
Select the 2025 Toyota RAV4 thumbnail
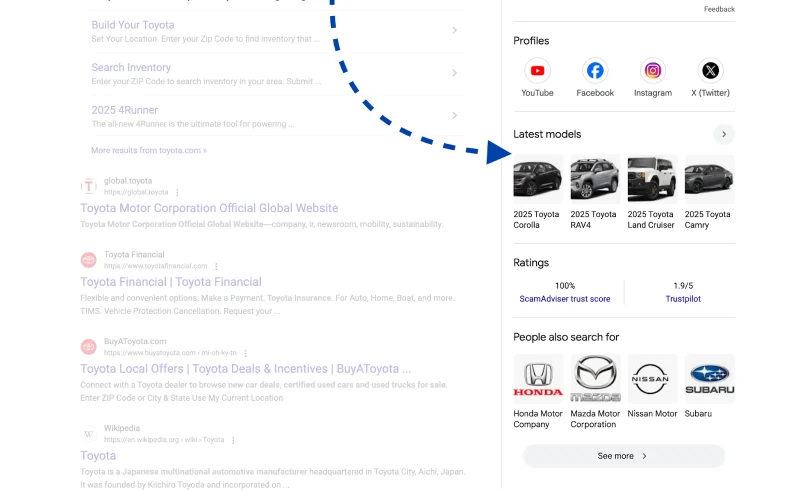point(595,180)
